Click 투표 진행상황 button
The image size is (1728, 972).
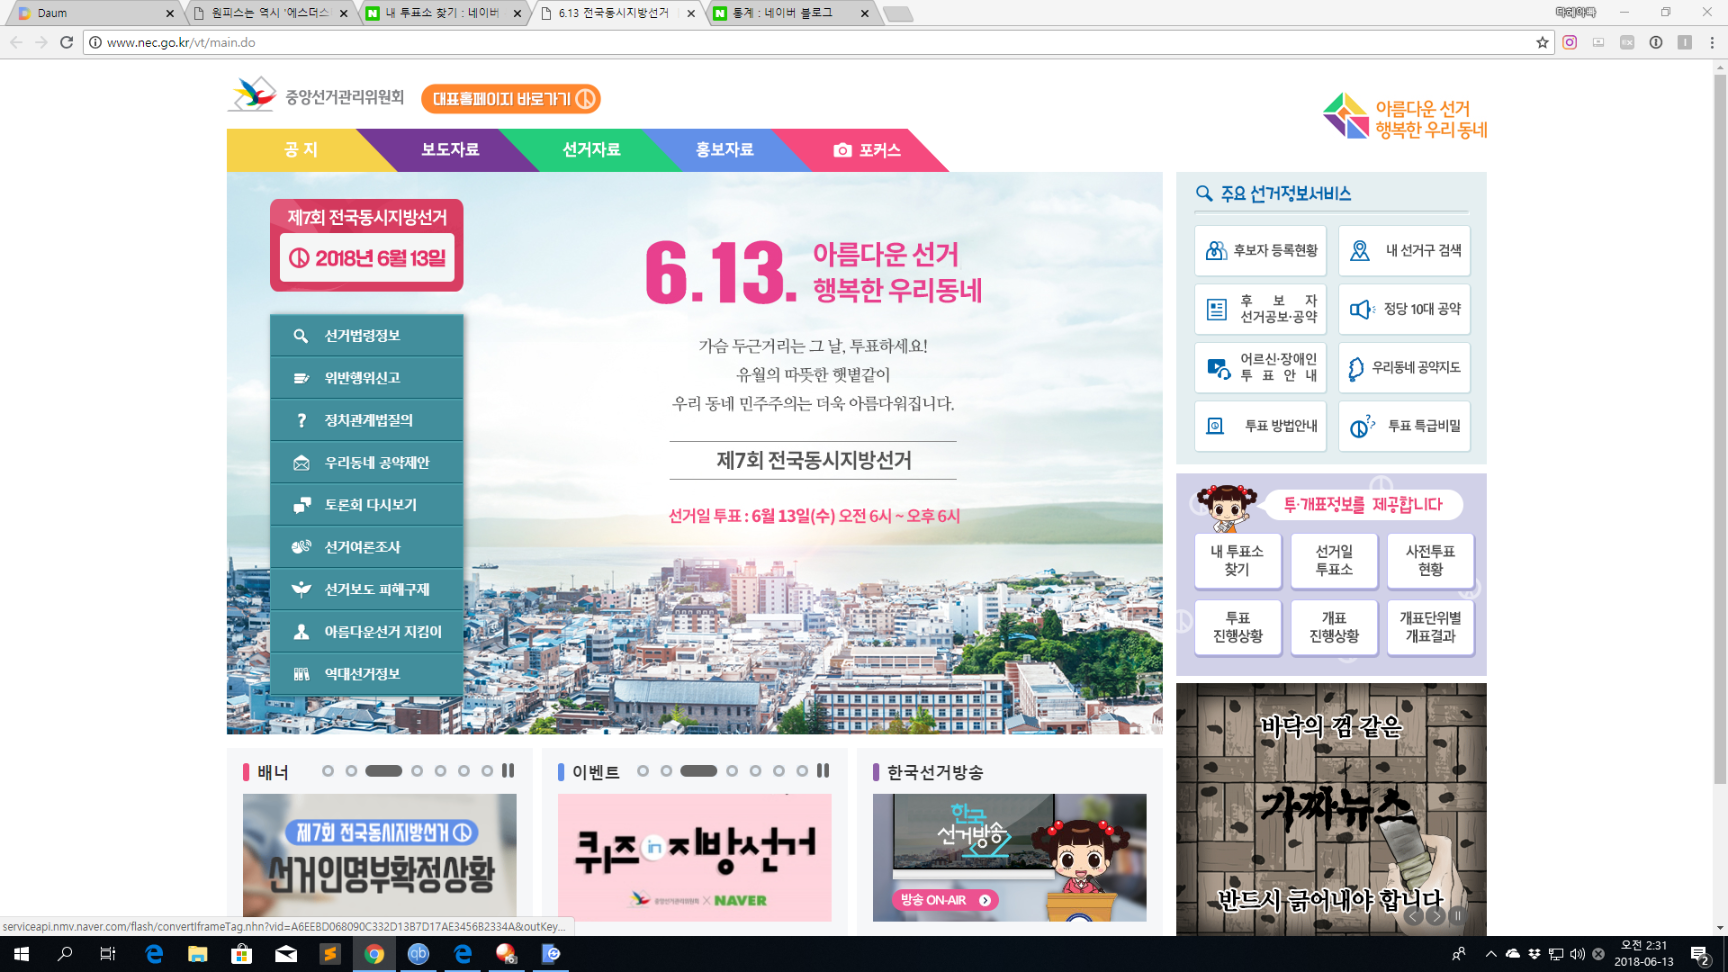(x=1237, y=627)
